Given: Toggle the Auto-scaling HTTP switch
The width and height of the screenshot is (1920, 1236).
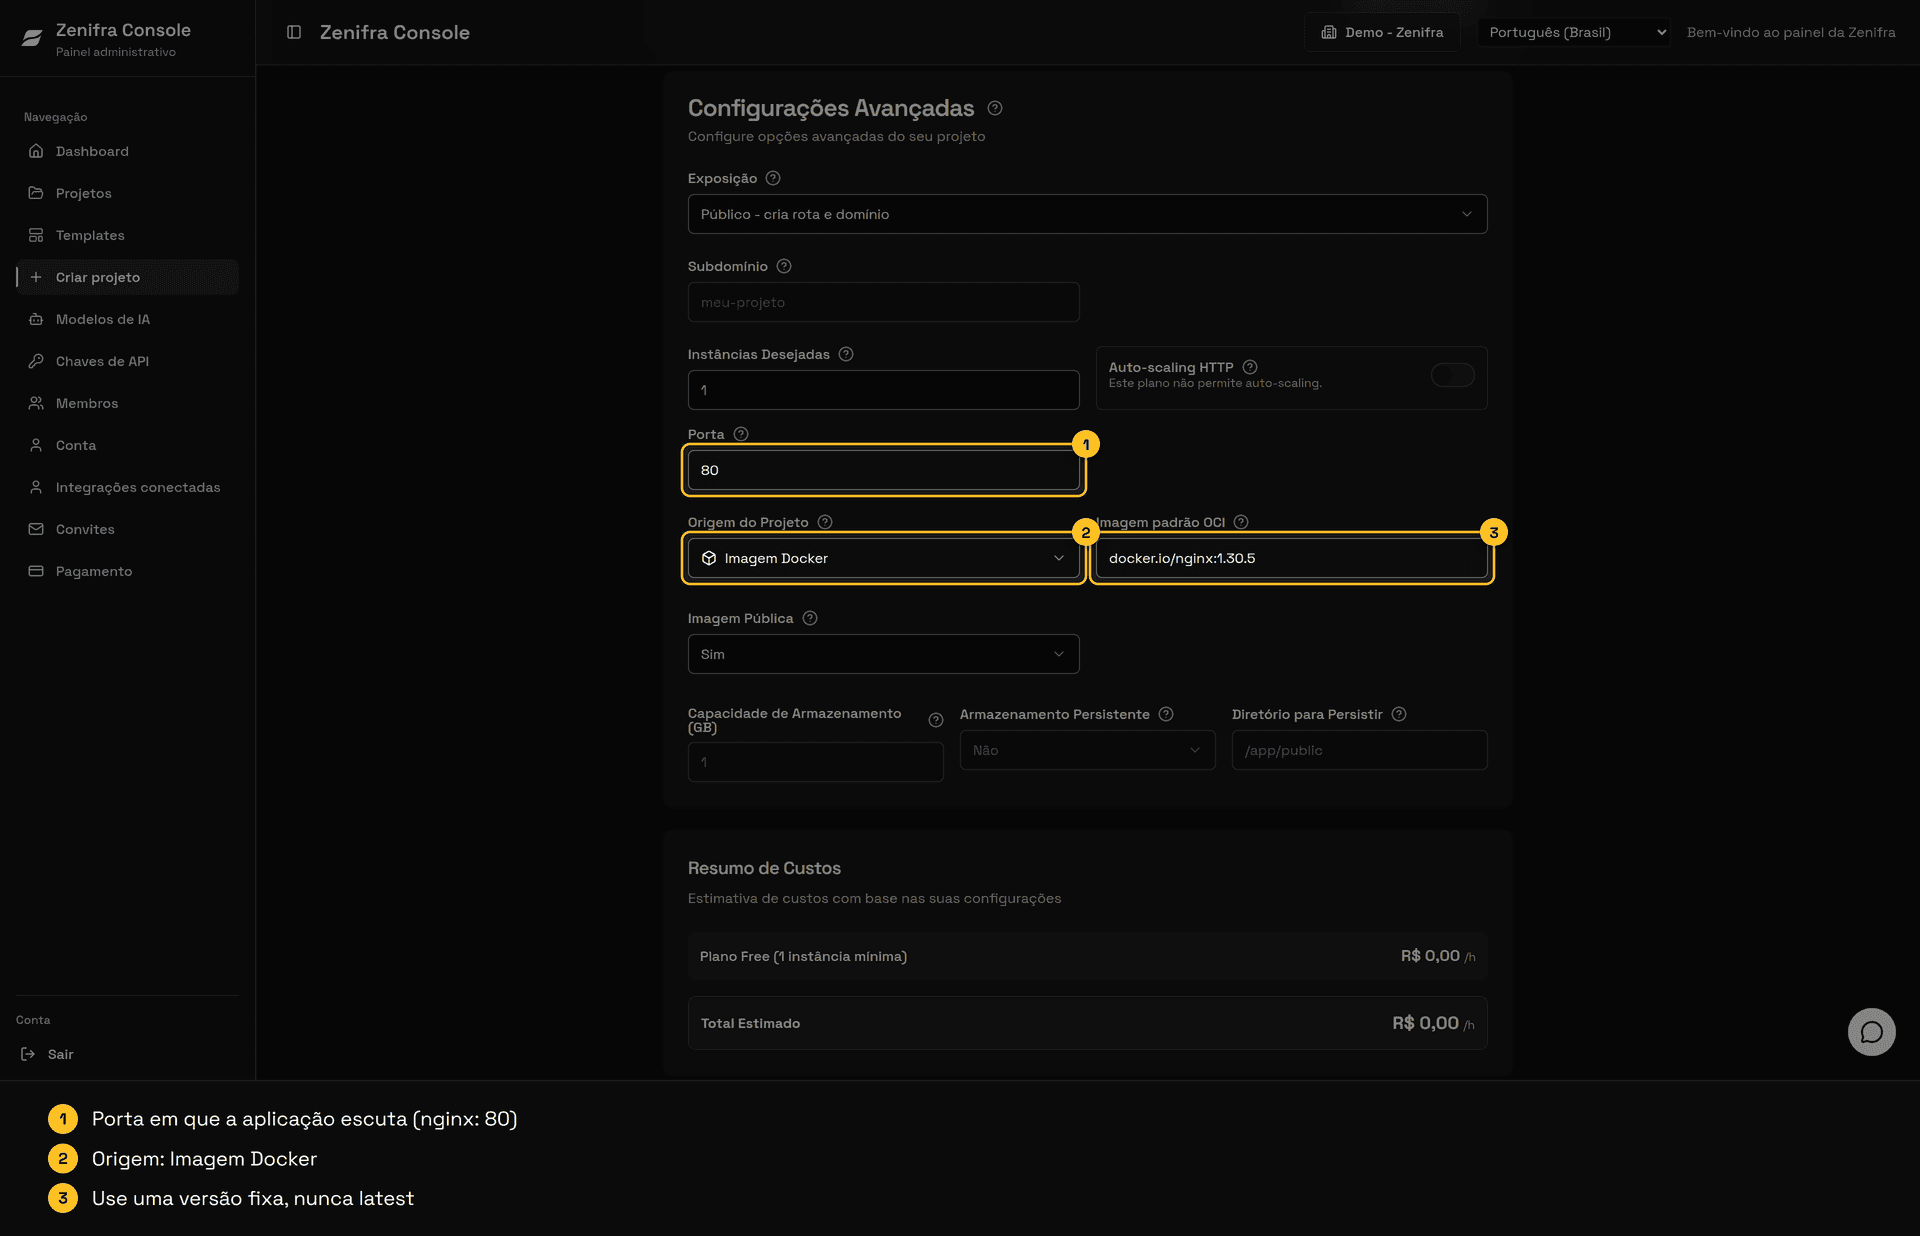Looking at the screenshot, I should click(1452, 375).
